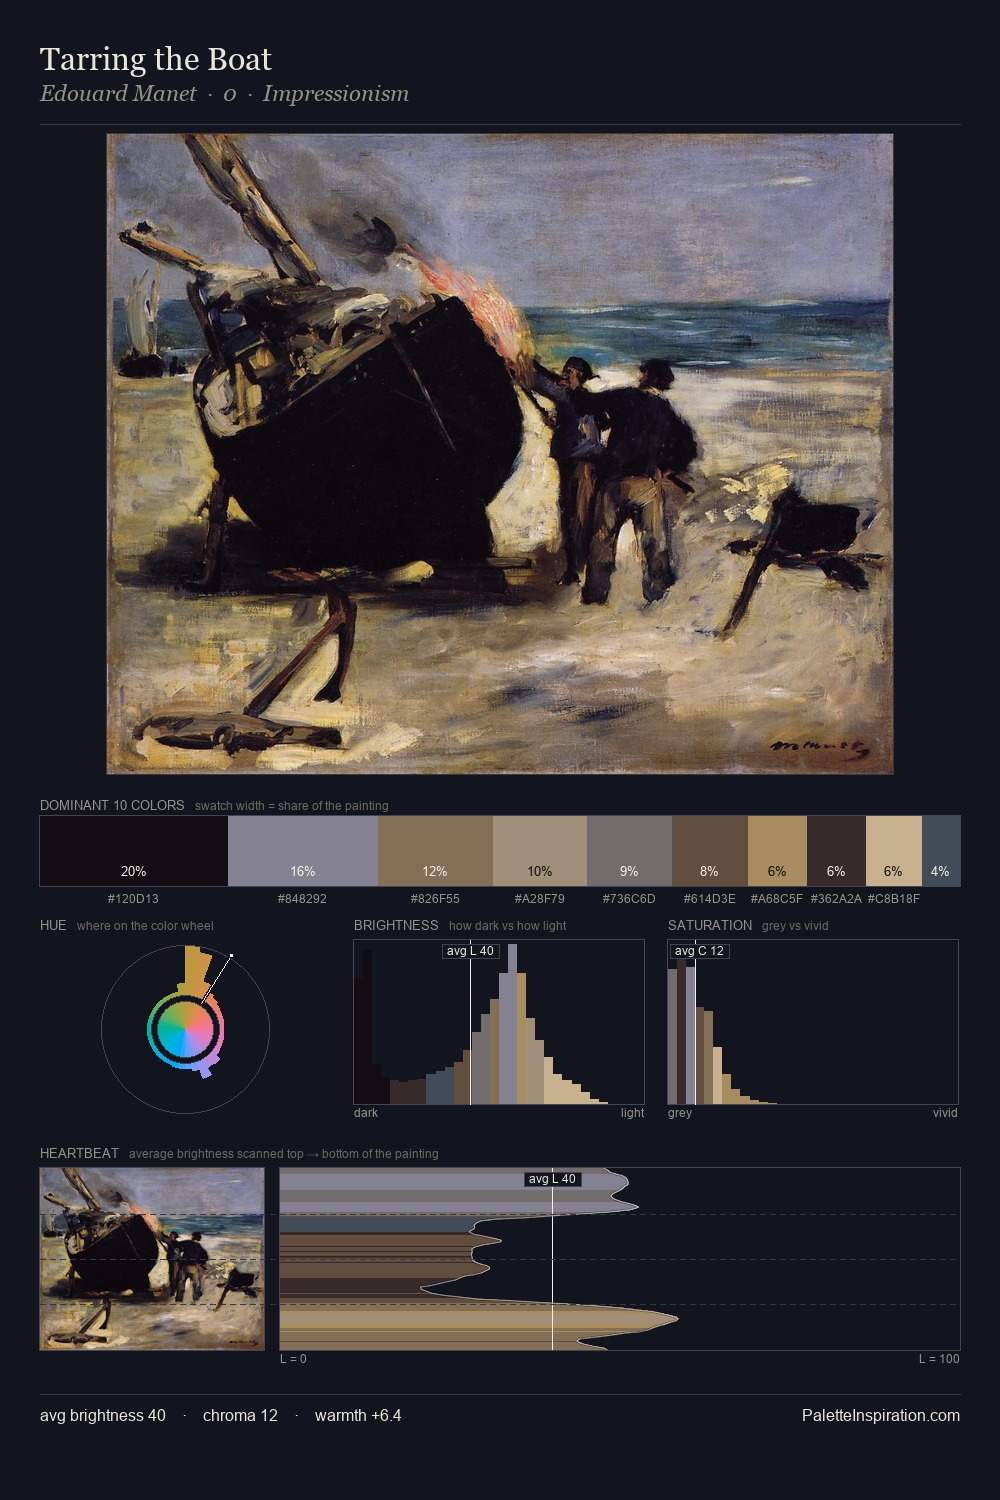Click the HUE section heading
This screenshot has height=1500, width=1000.
[53, 925]
